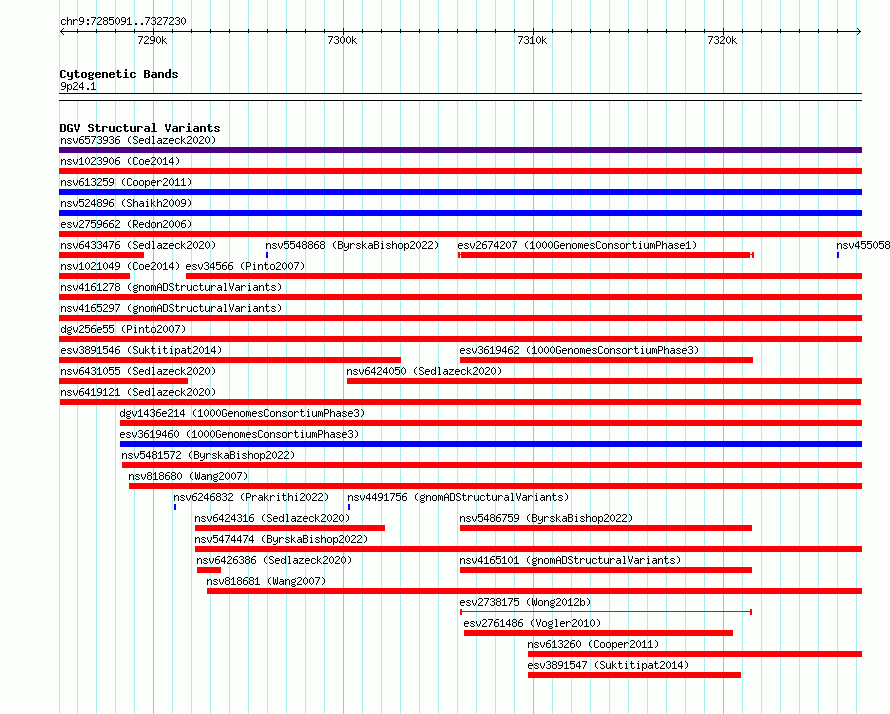This screenshot has height=714, width=890.
Task: Click the ruler's left arrowhead
Action: [62, 31]
